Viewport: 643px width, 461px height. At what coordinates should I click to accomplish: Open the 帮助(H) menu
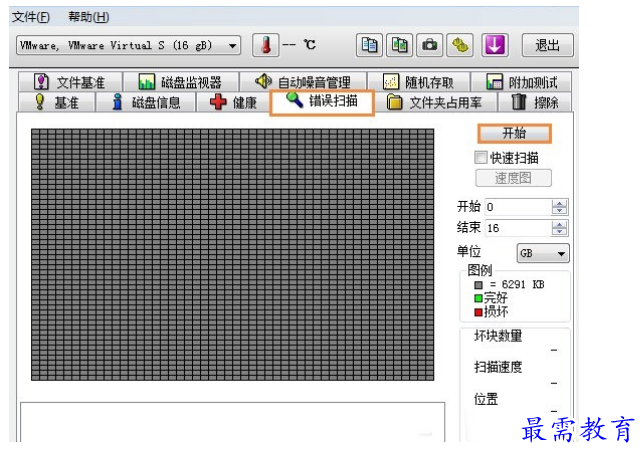tap(89, 17)
